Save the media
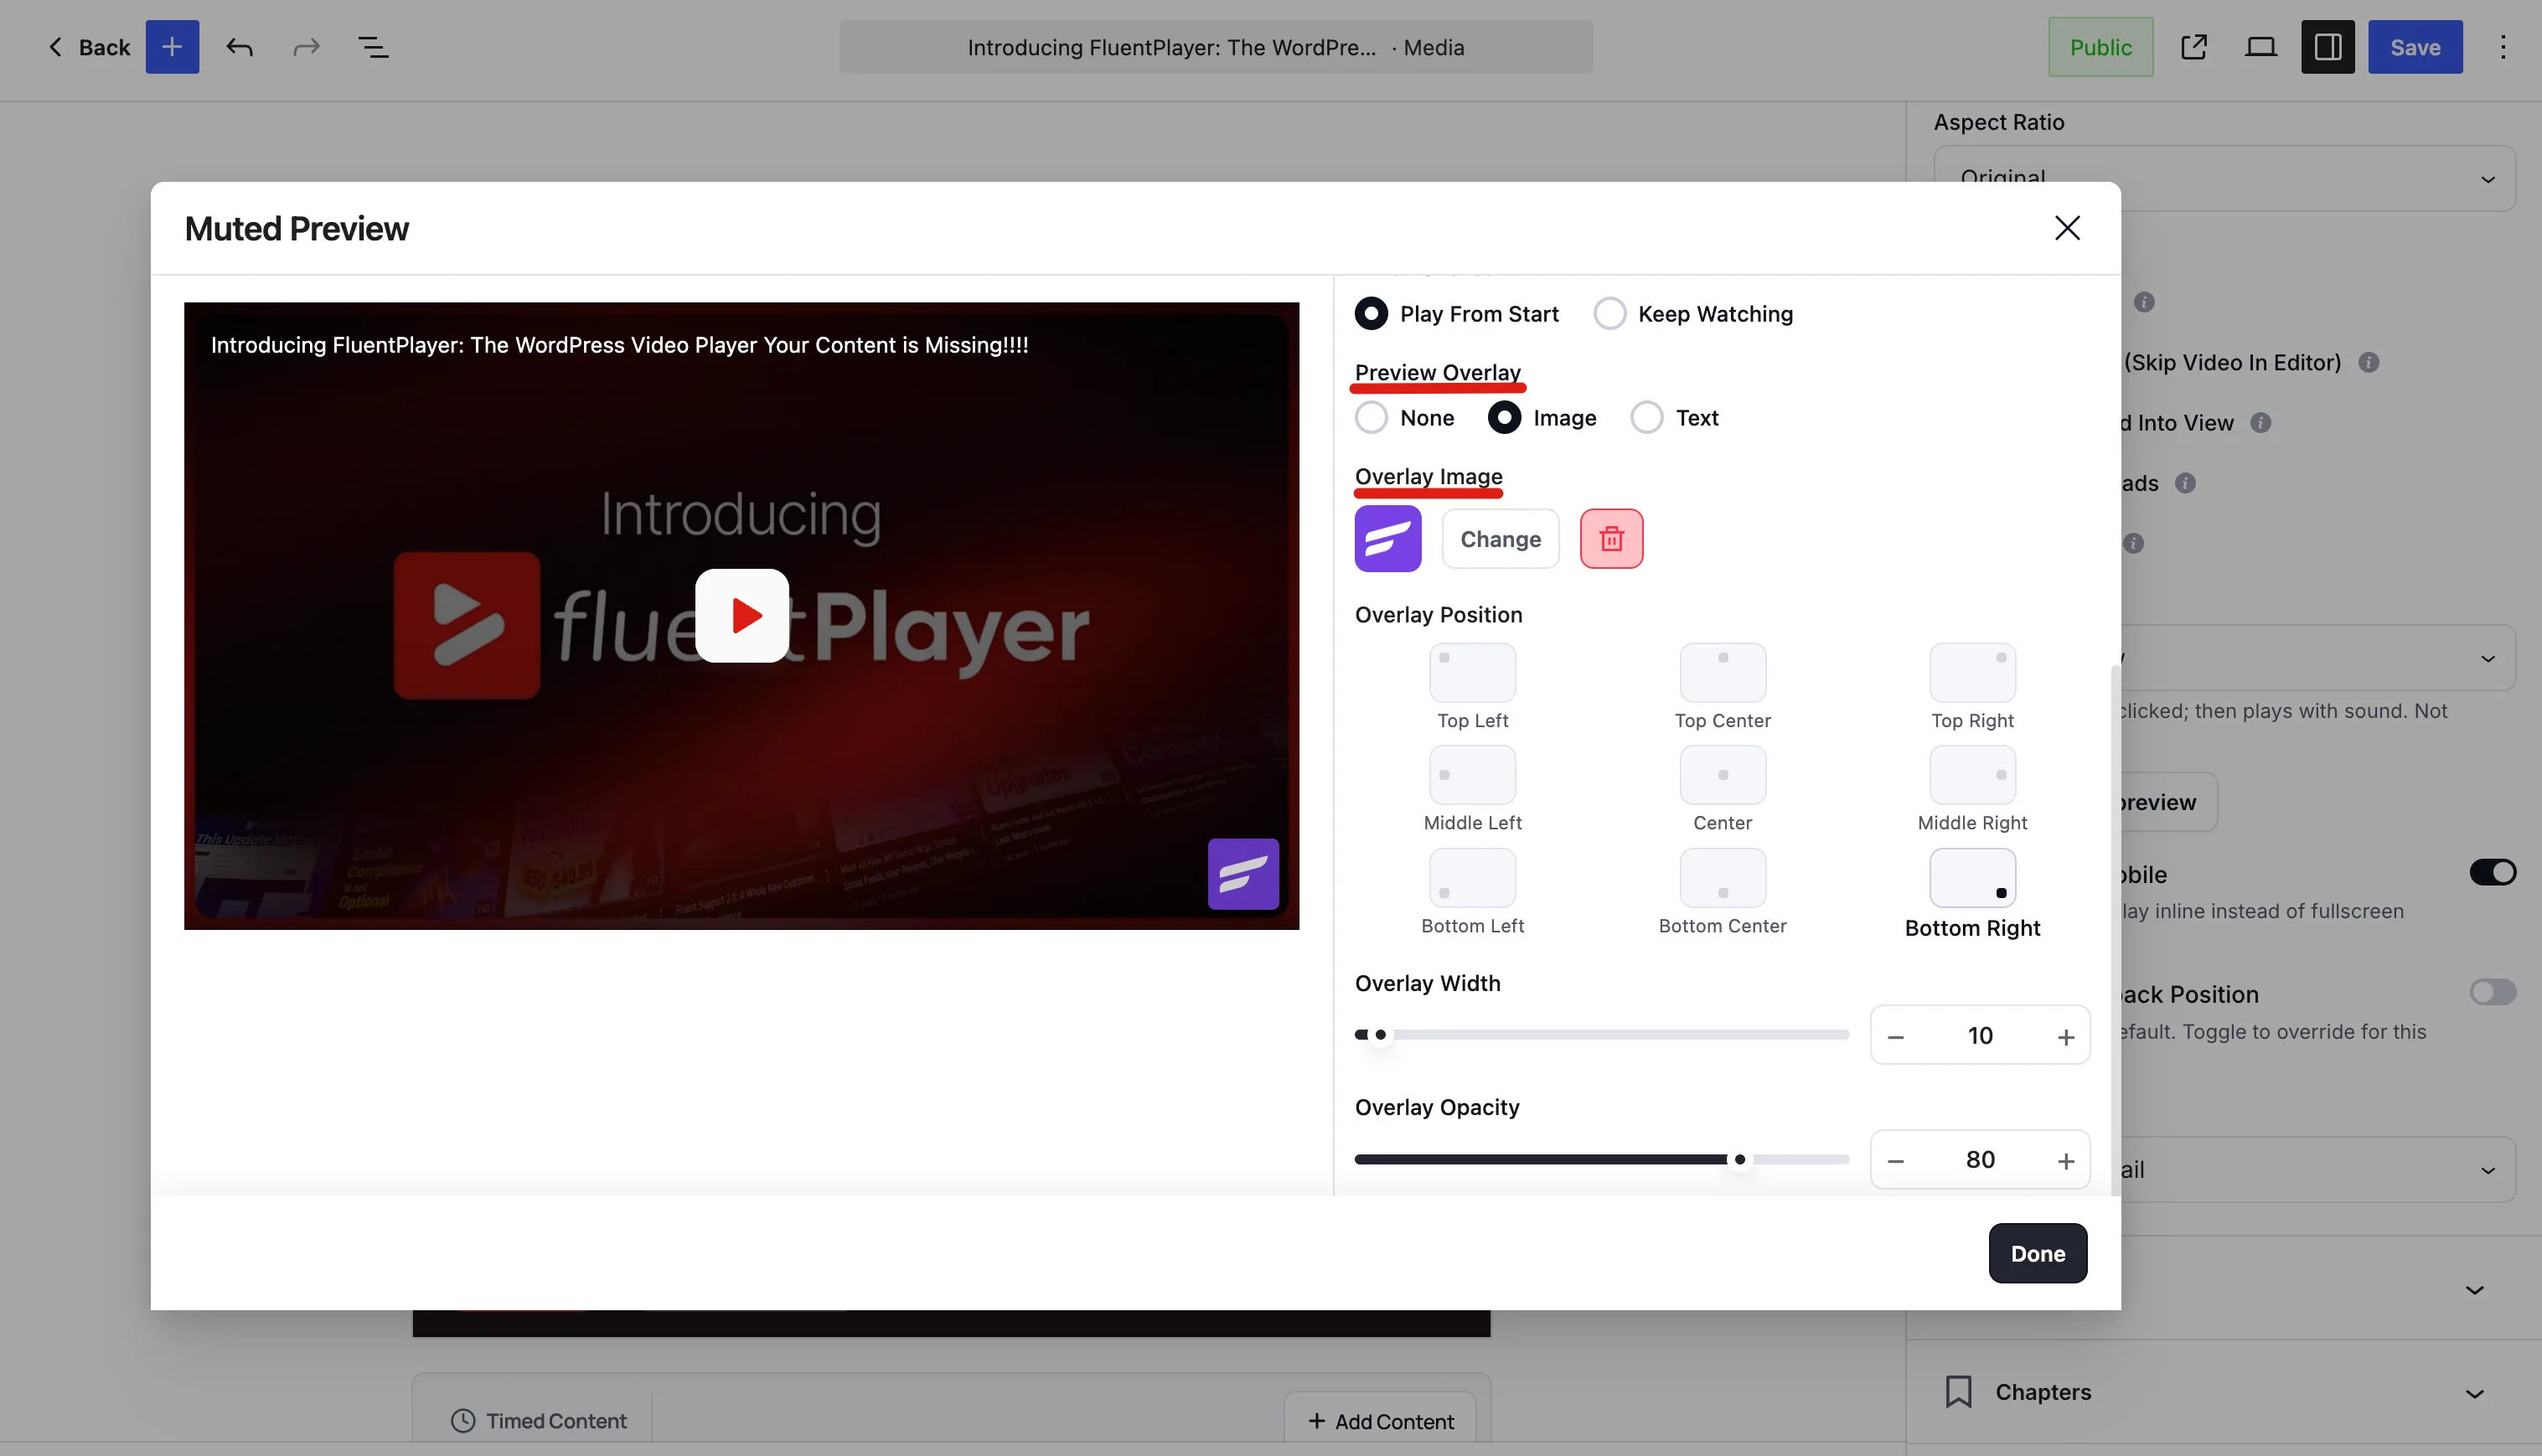Viewport: 2542px width, 1456px height. (2414, 47)
